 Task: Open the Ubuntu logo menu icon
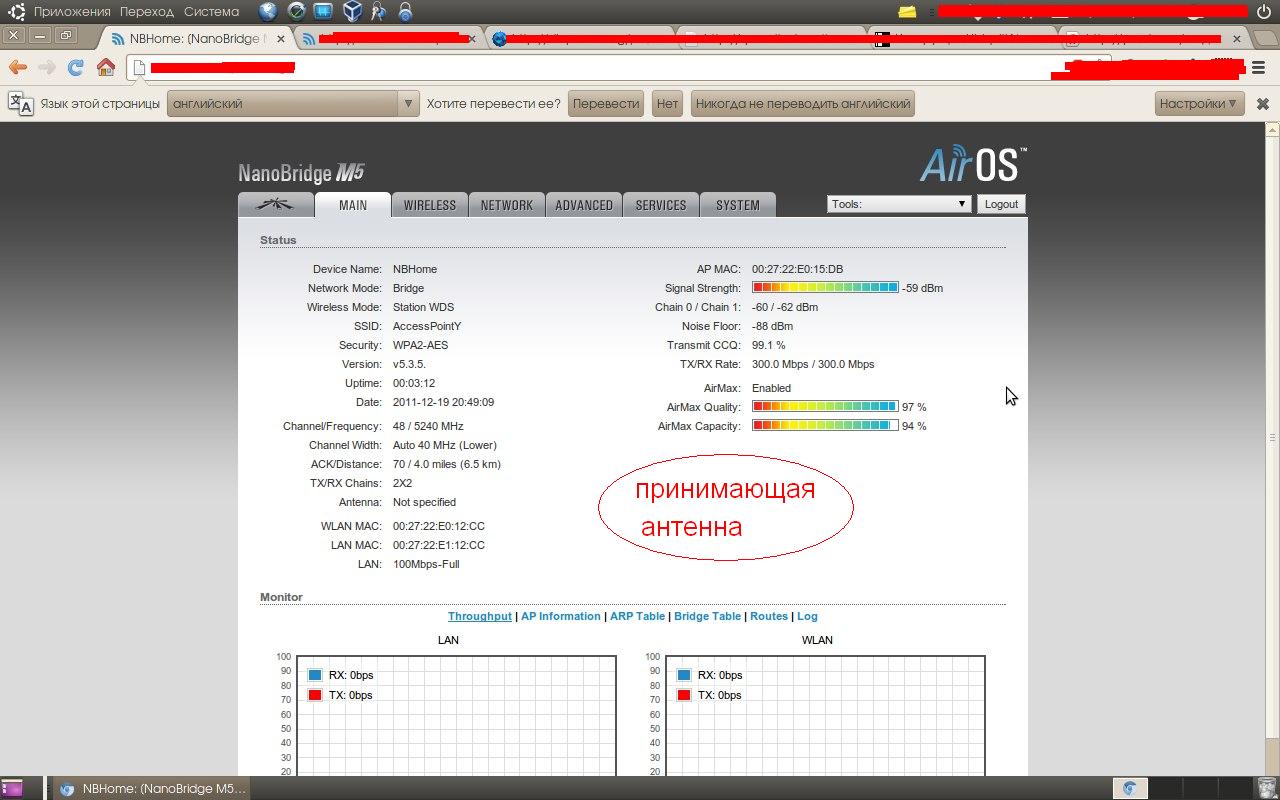[x=16, y=12]
